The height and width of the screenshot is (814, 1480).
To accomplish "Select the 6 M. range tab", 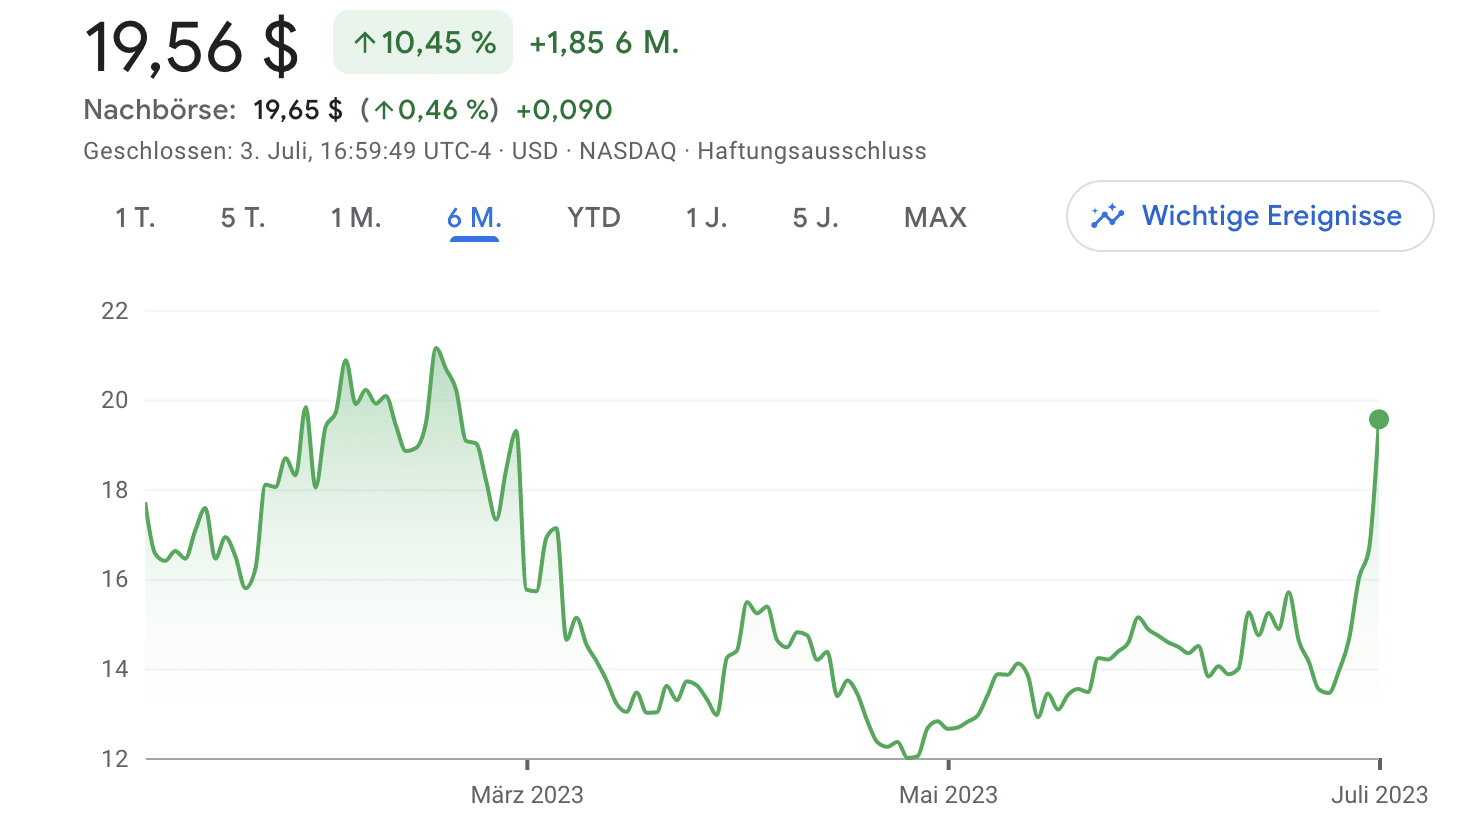I will click(x=474, y=218).
